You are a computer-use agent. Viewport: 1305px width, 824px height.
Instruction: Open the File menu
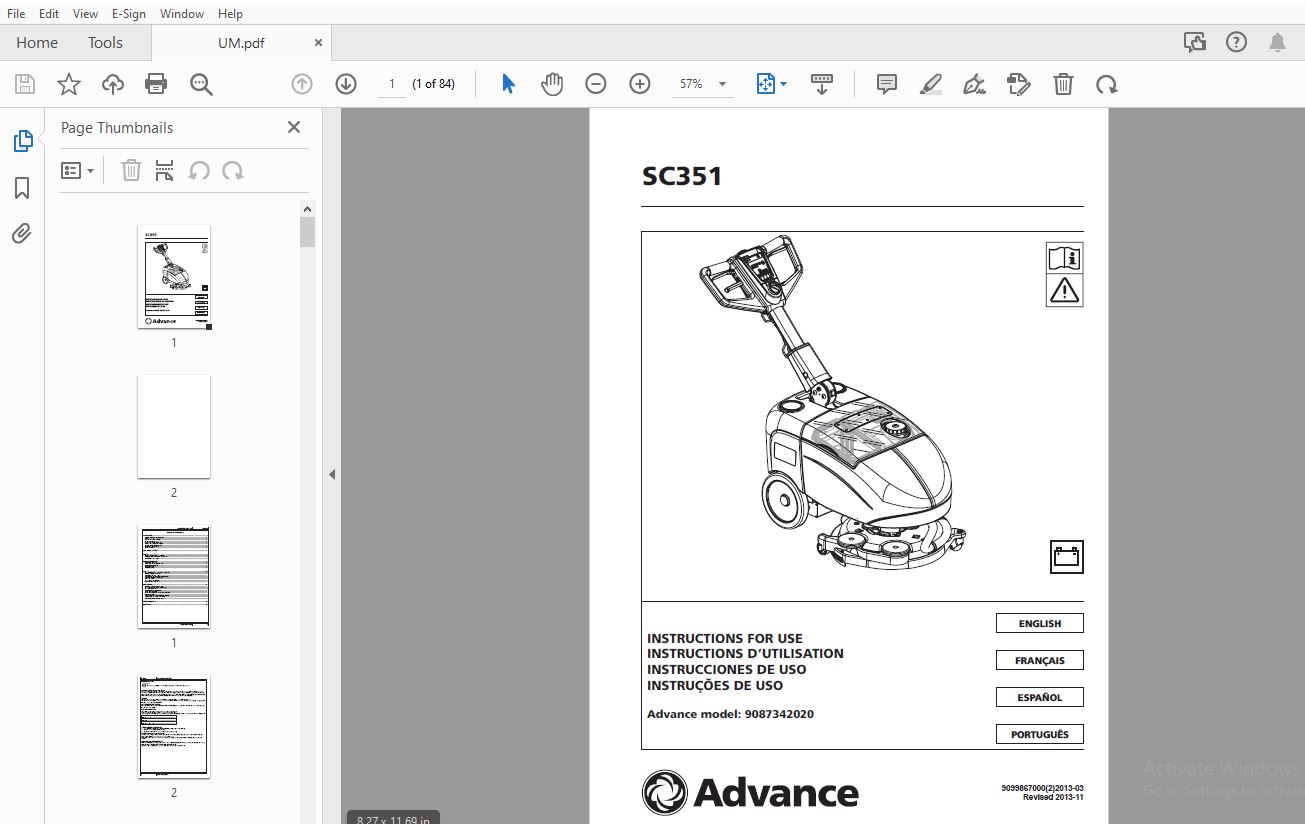16,13
